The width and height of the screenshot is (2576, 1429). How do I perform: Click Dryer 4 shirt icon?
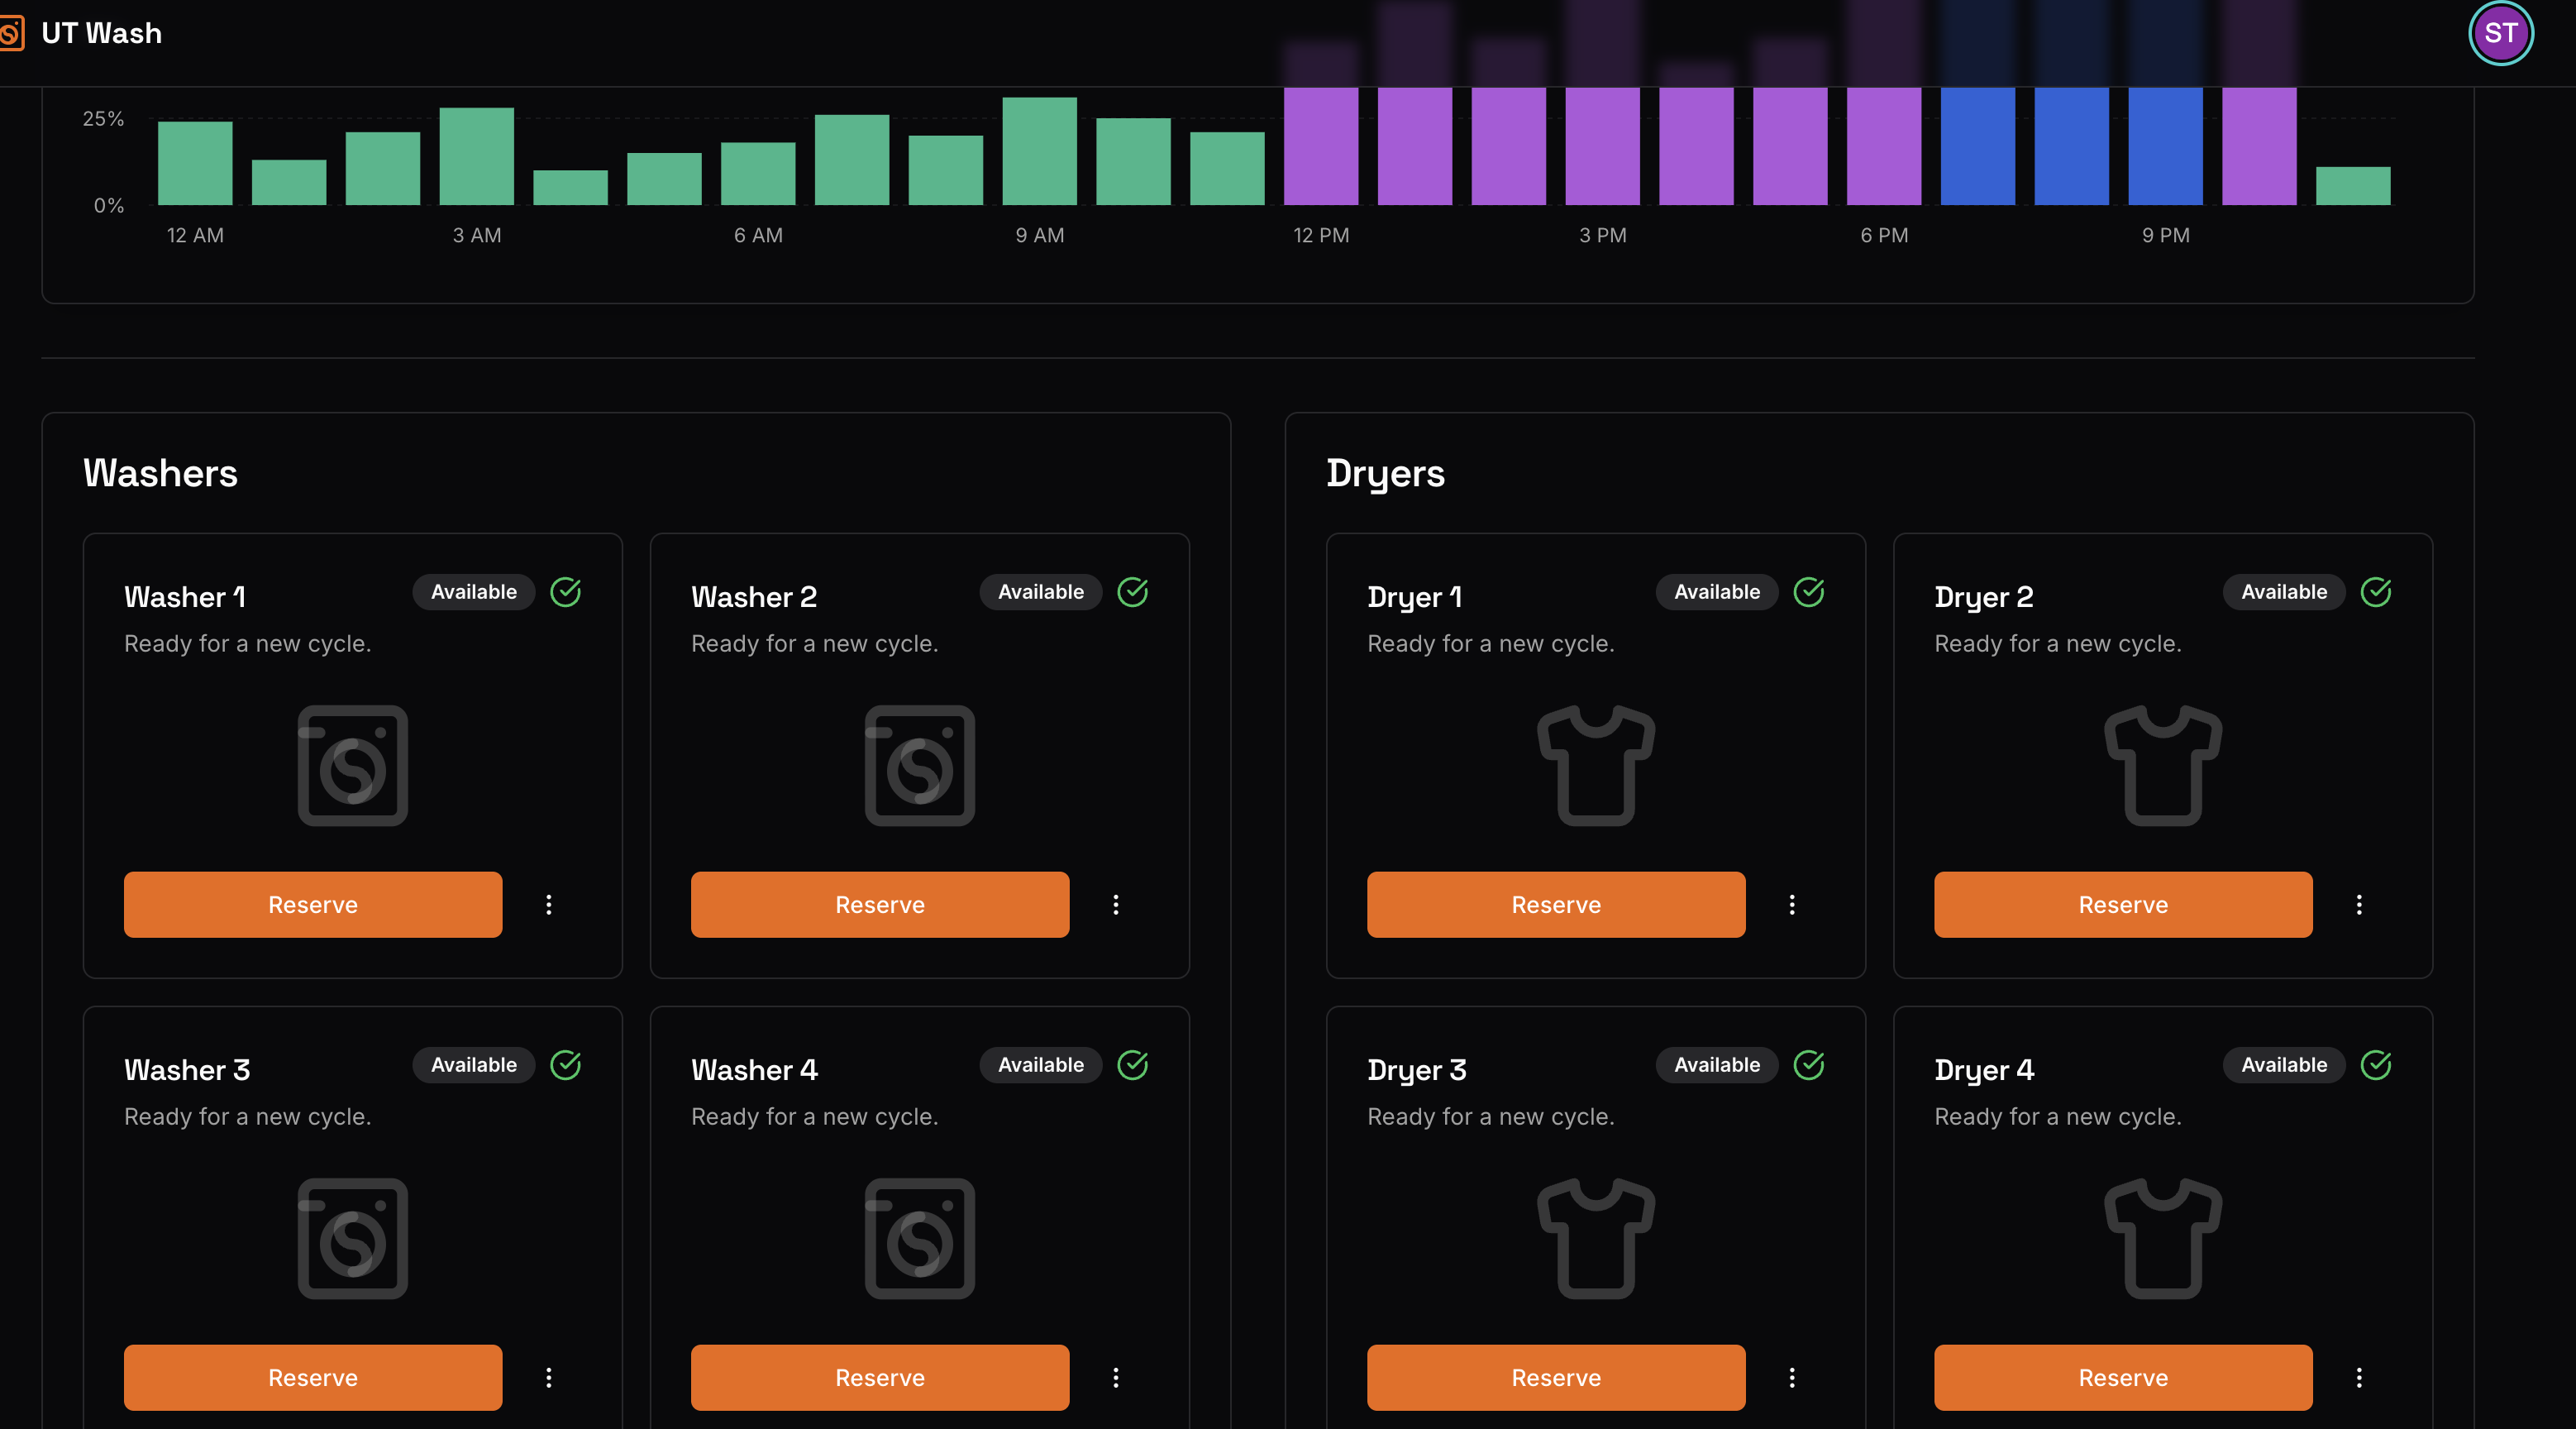coord(2162,1238)
